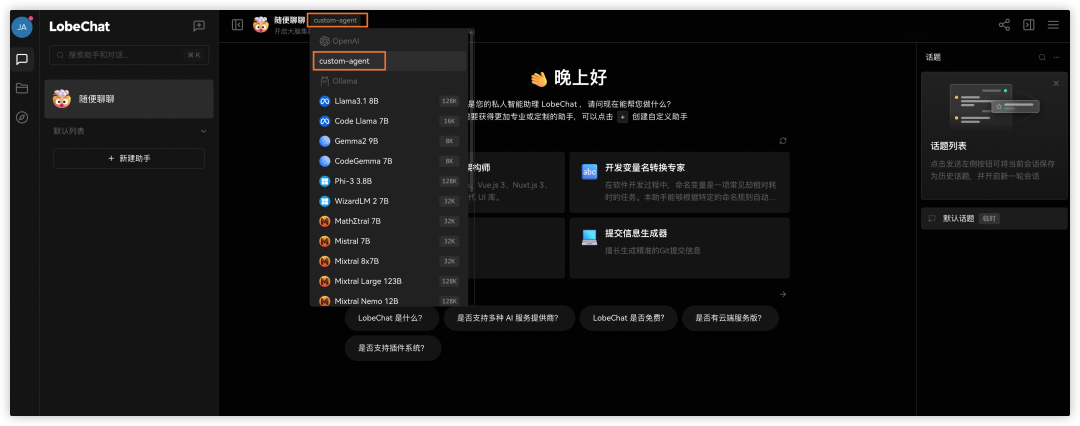Viewport: 1080px width, 426px height.
Task: Select the Mixtral Nemo 12B model
Action: click(389, 300)
